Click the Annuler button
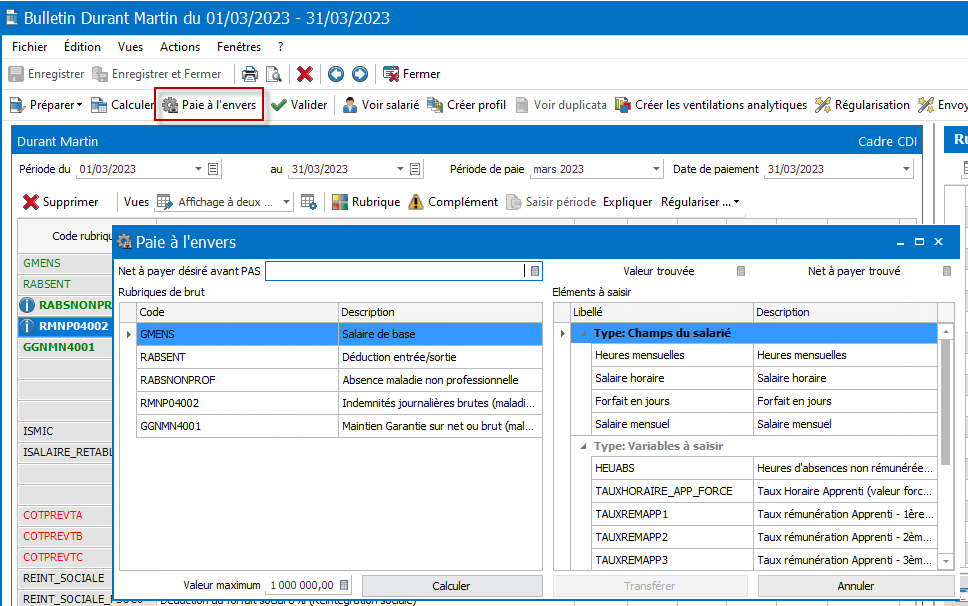The height and width of the screenshot is (606, 968). (x=856, y=586)
